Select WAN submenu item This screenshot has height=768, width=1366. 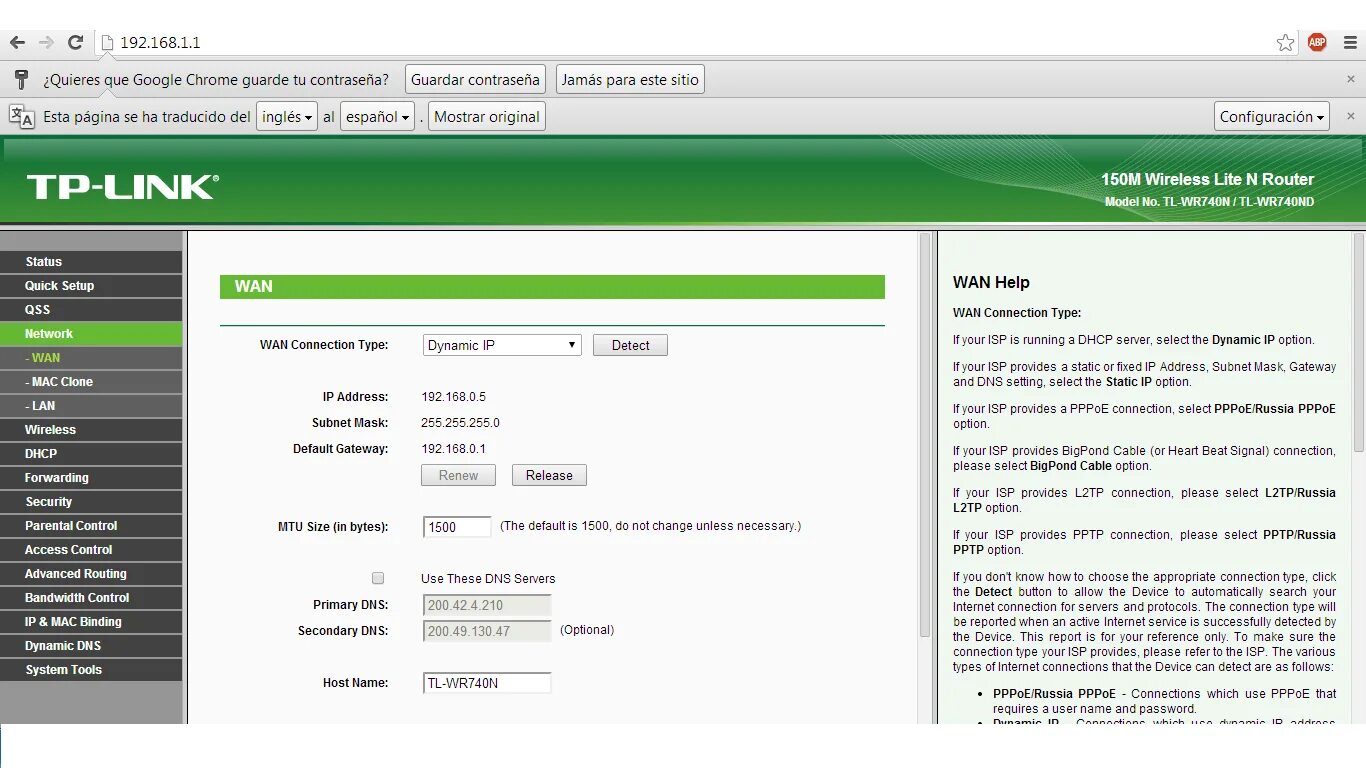coord(91,357)
